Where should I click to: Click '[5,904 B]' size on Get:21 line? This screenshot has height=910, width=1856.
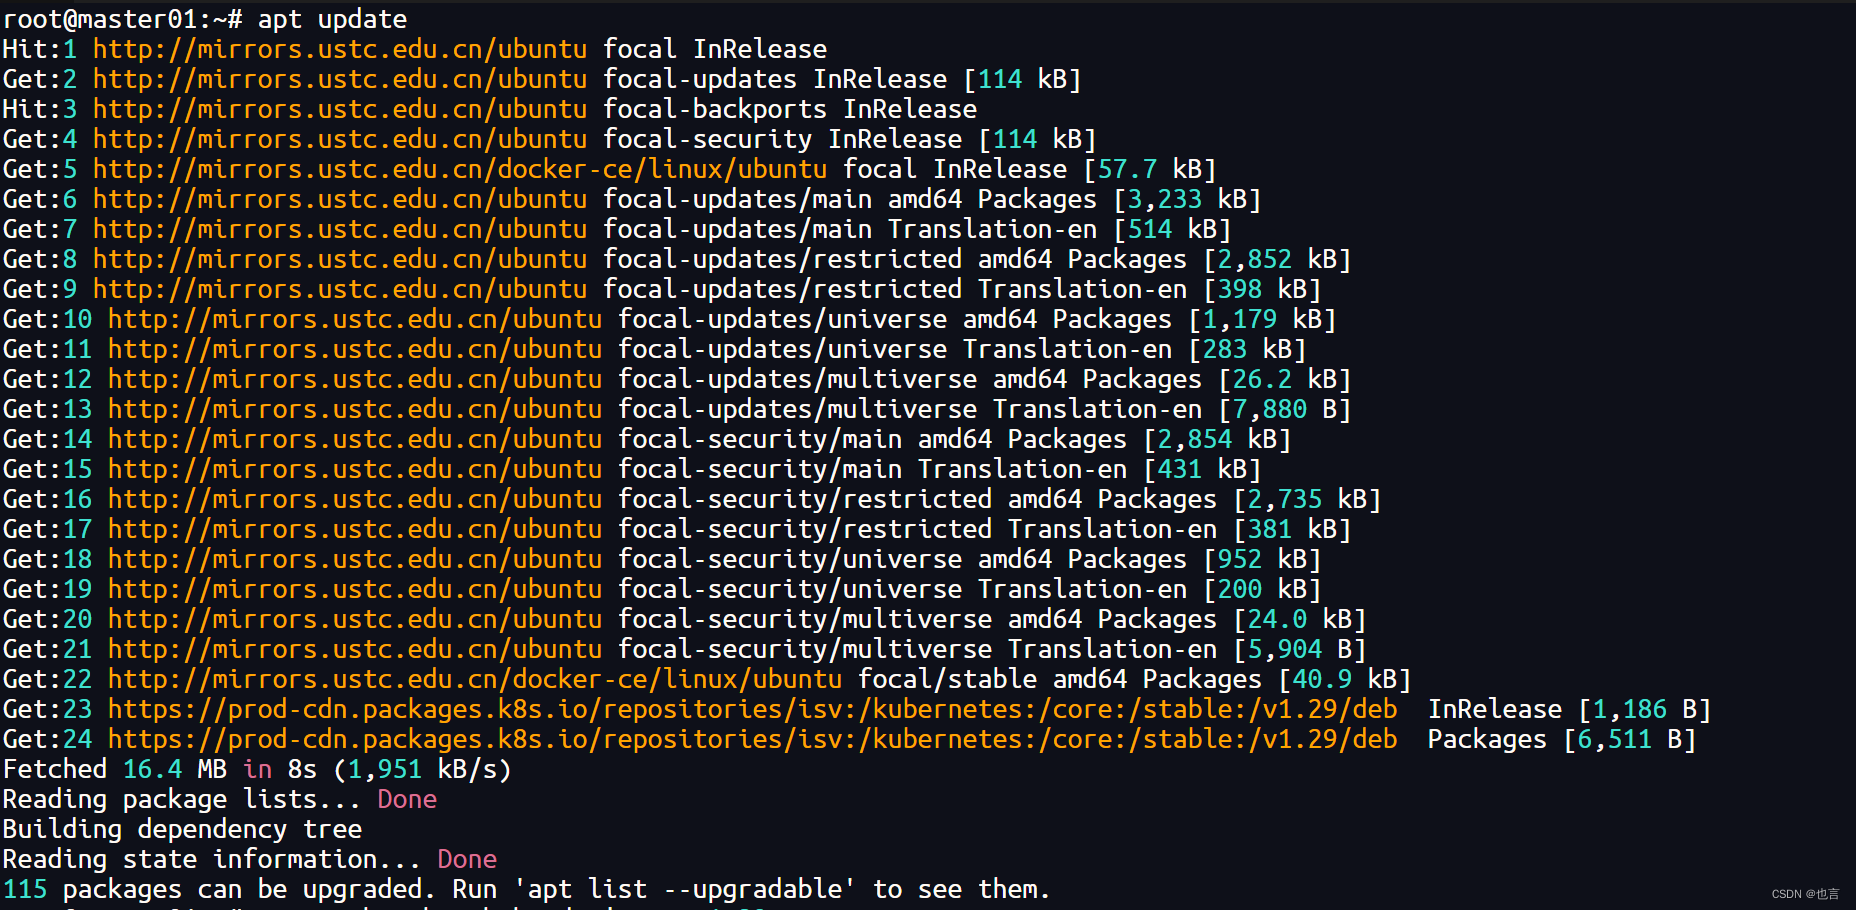1300,649
